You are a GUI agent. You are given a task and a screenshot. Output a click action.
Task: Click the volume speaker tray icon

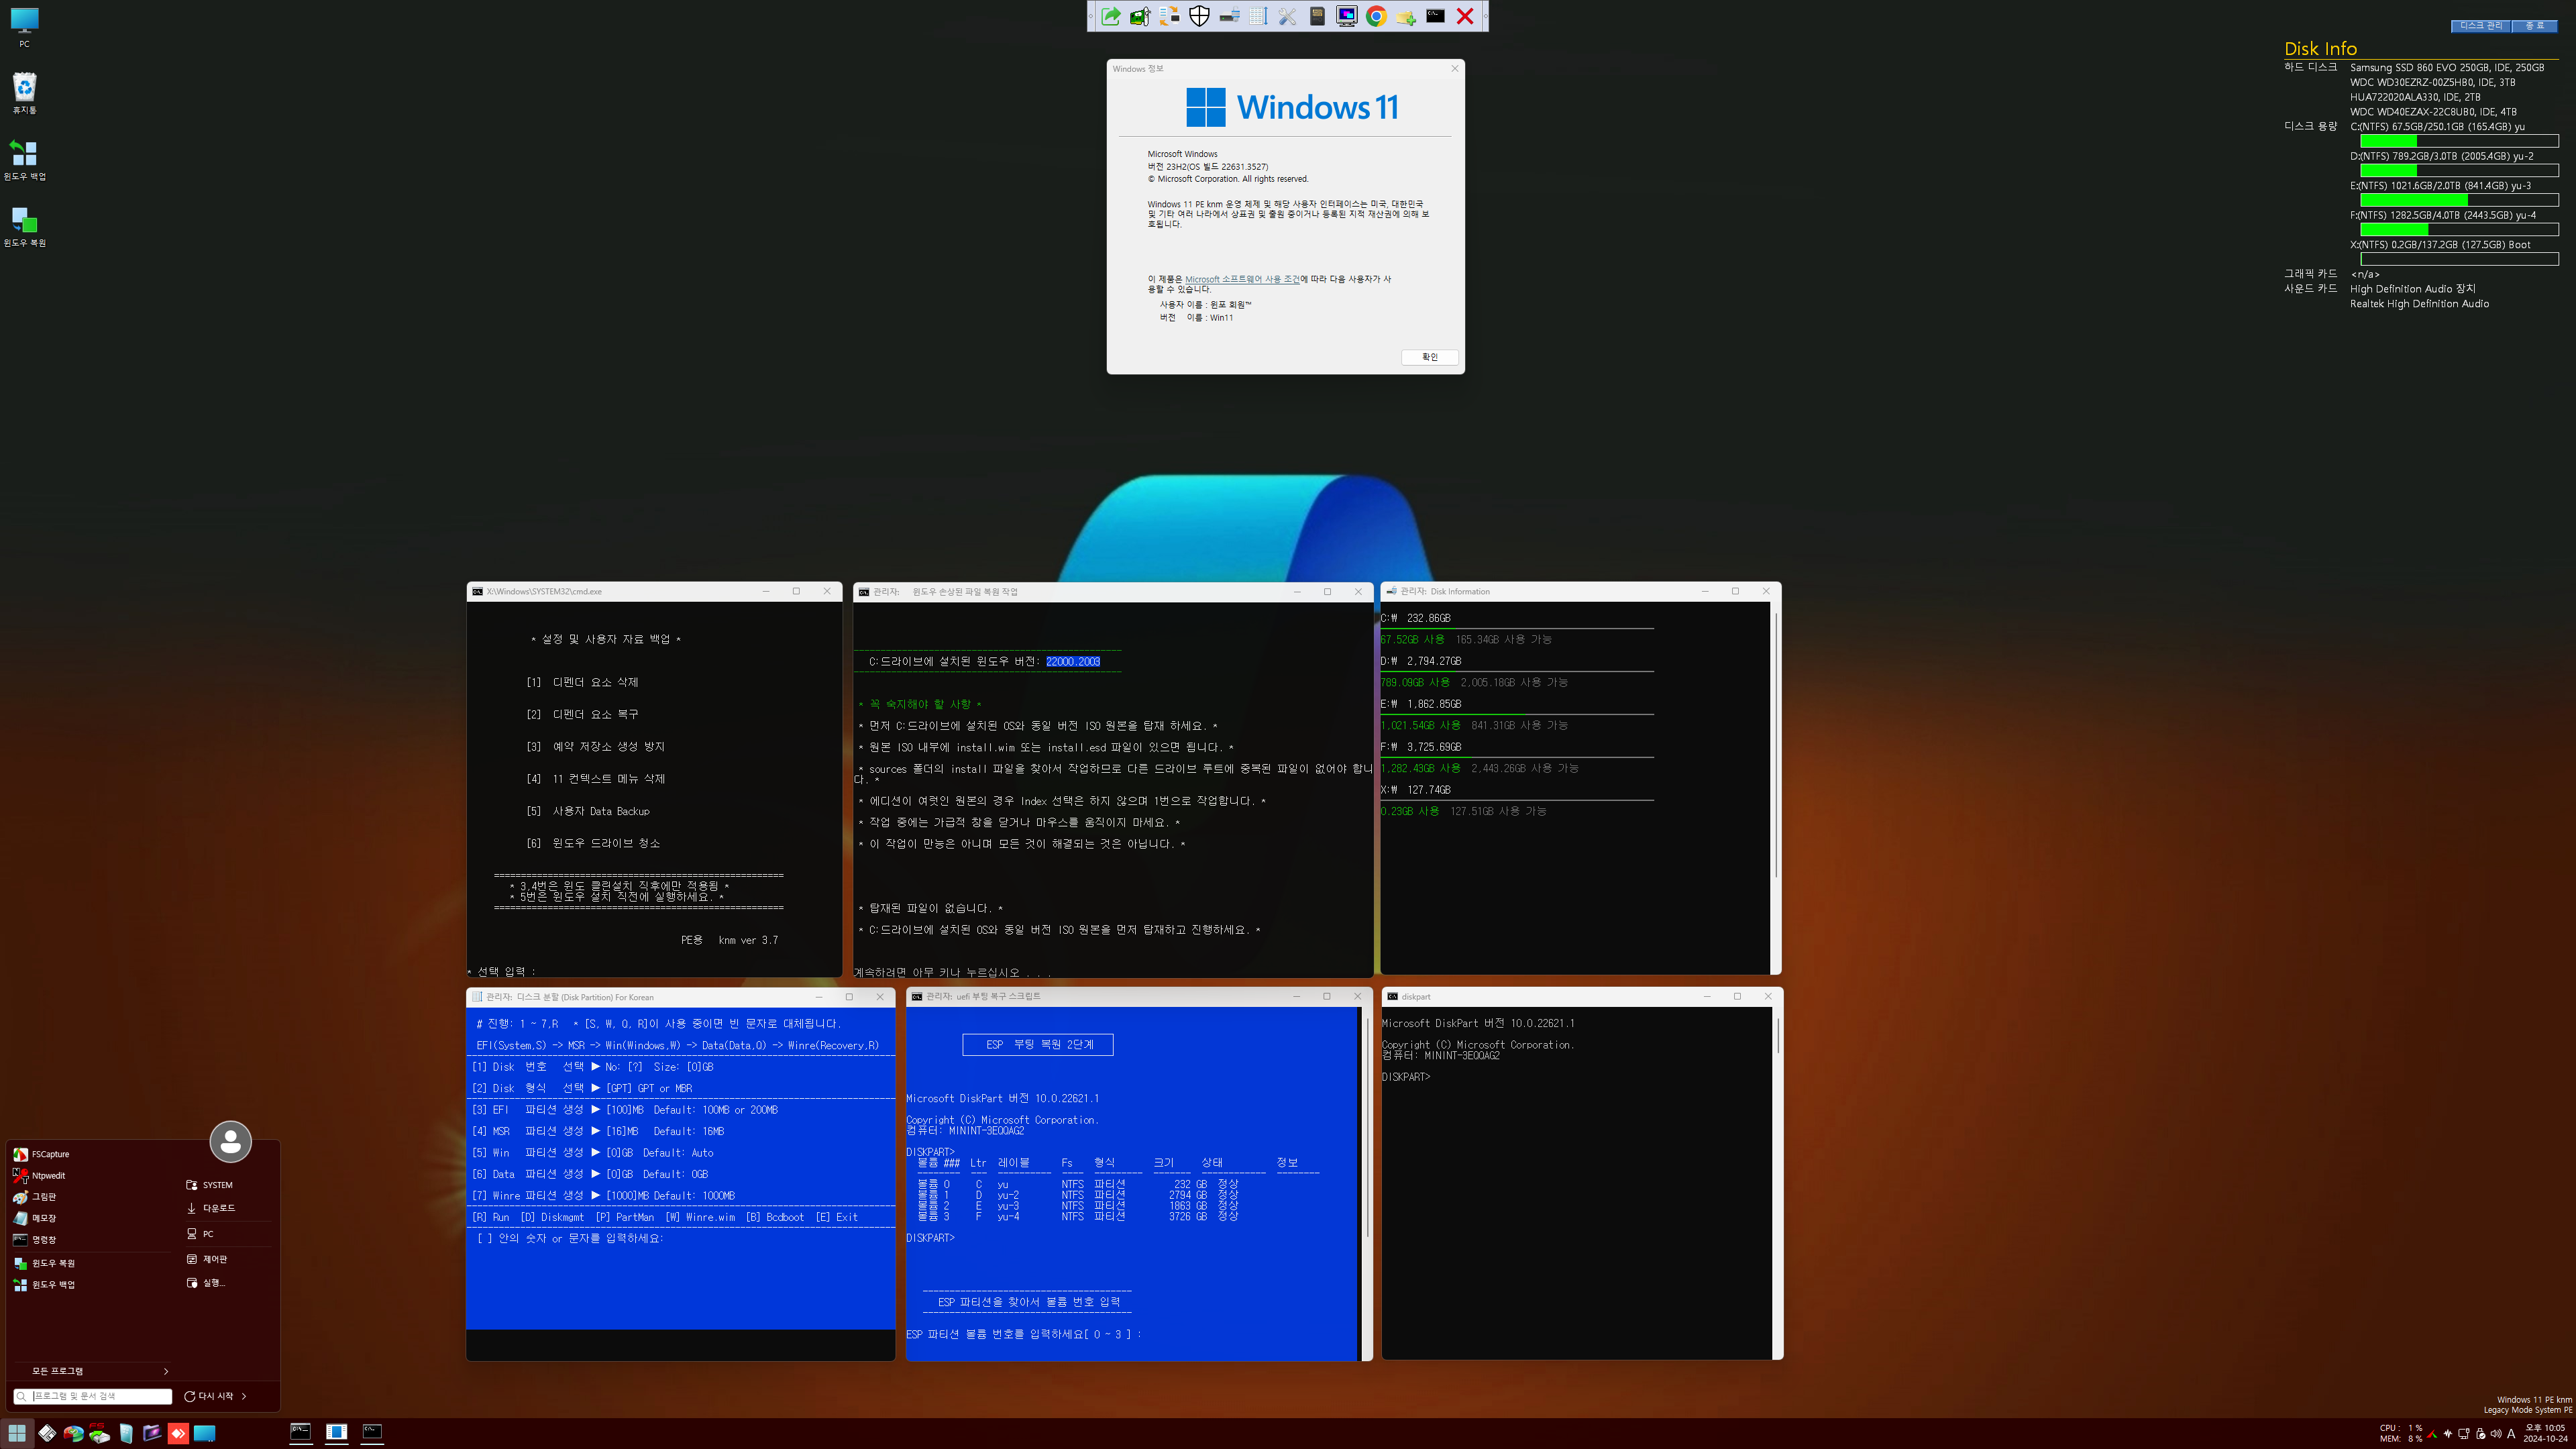pyautogui.click(x=2495, y=1433)
